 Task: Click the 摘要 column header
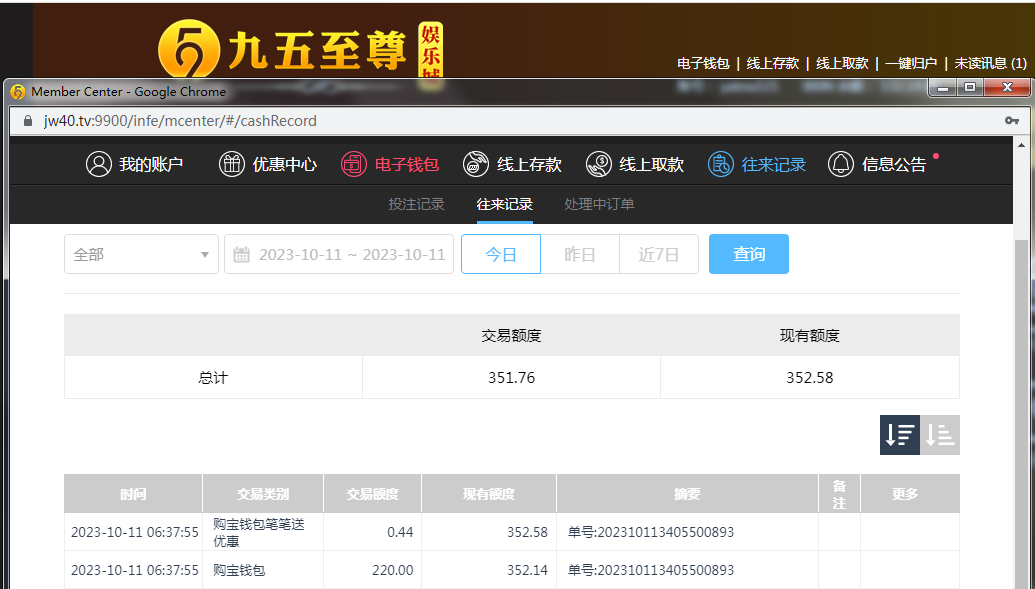[687, 494]
